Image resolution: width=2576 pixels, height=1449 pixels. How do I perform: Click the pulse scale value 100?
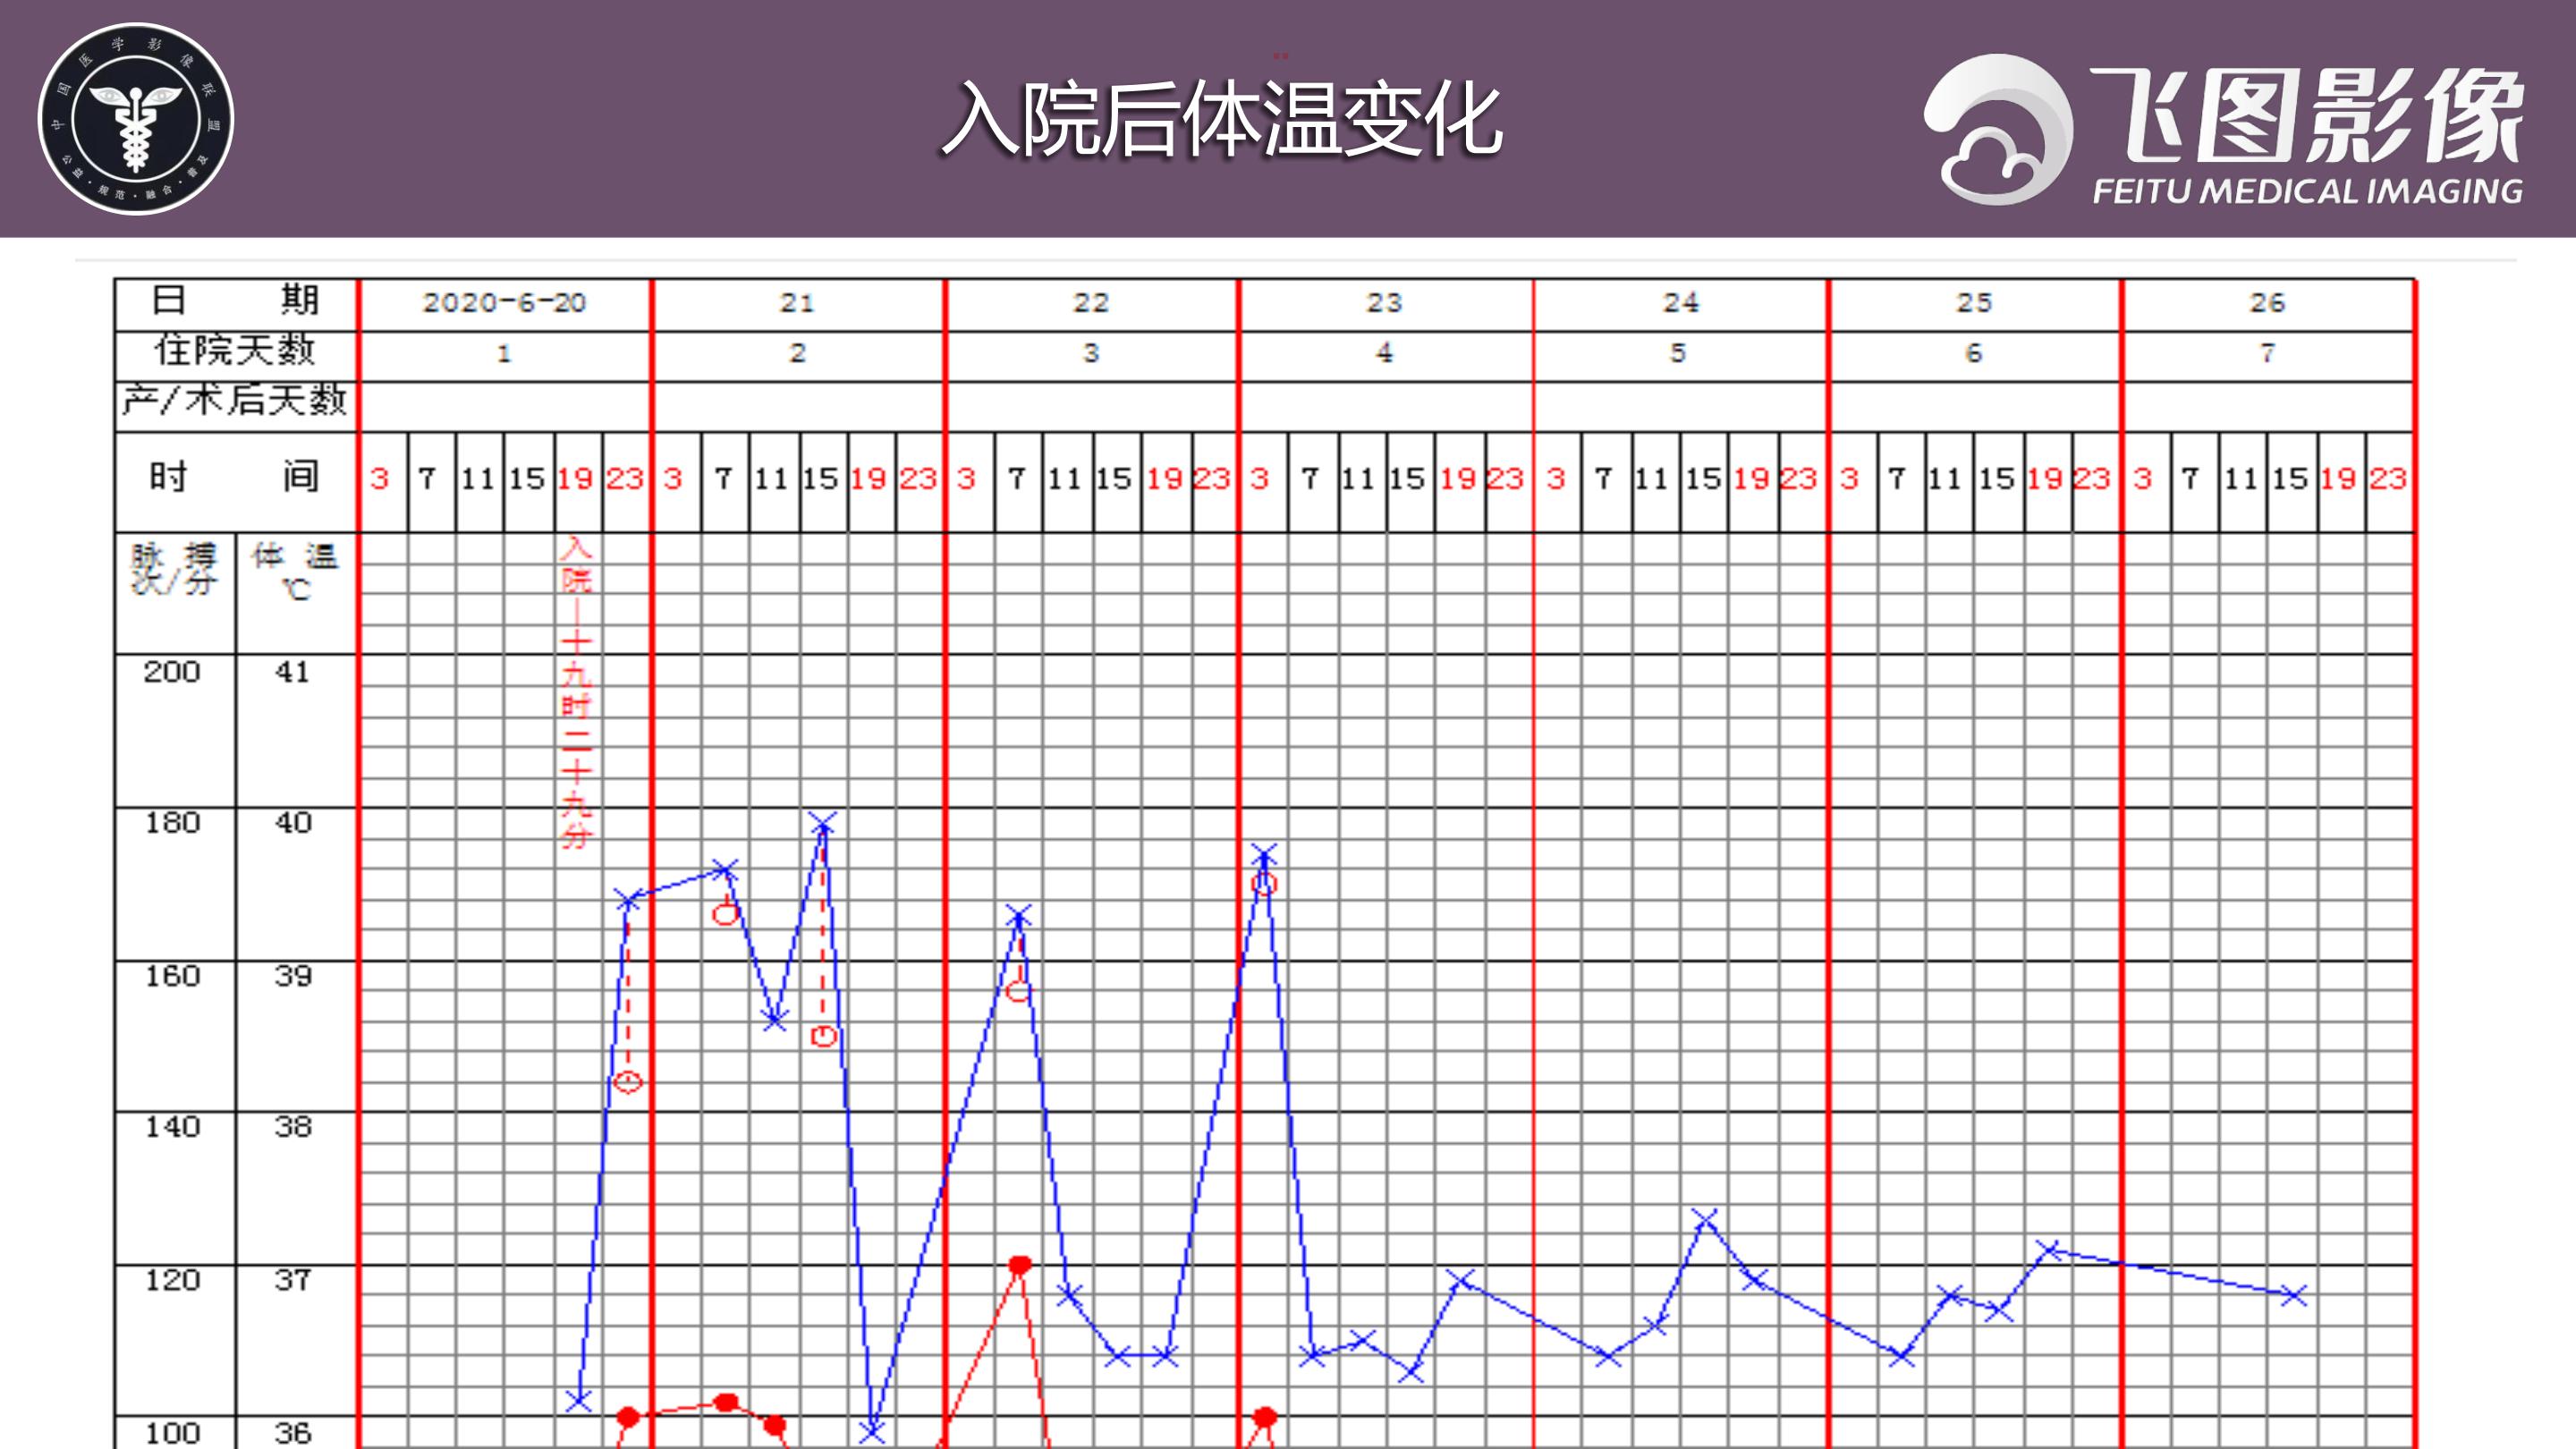pos(172,1433)
